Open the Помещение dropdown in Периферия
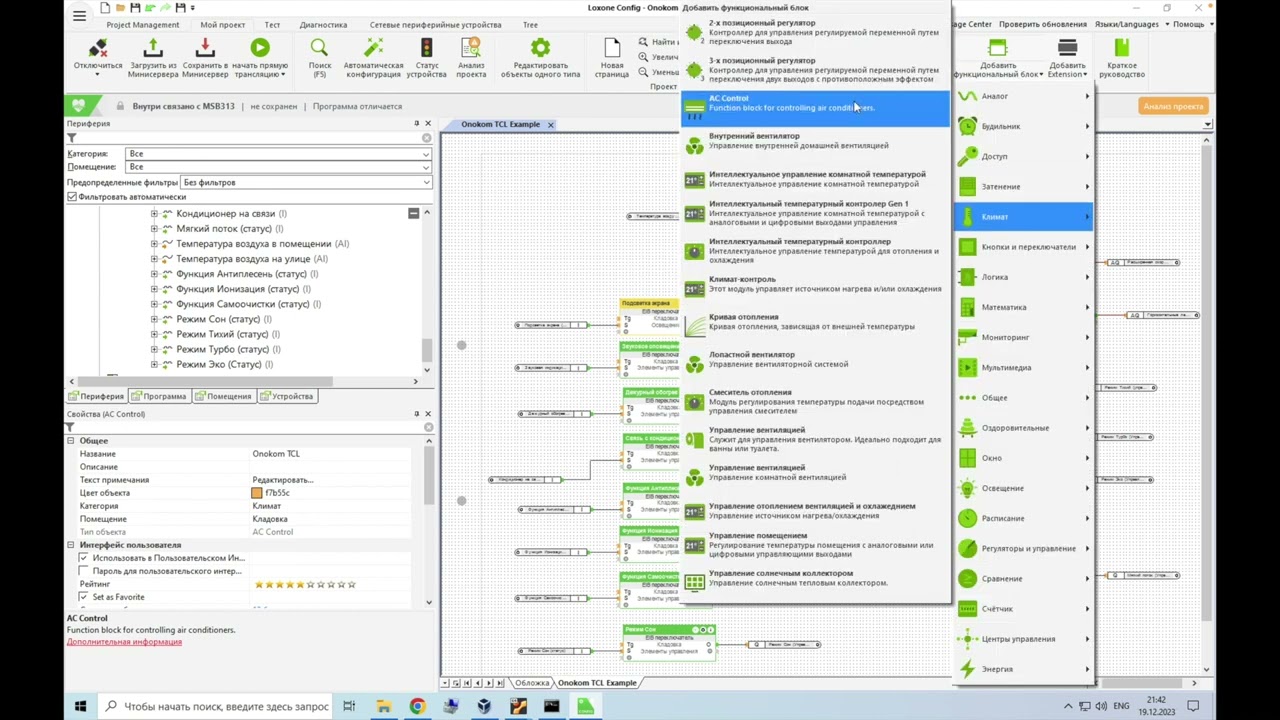The image size is (1280, 720). click(279, 167)
